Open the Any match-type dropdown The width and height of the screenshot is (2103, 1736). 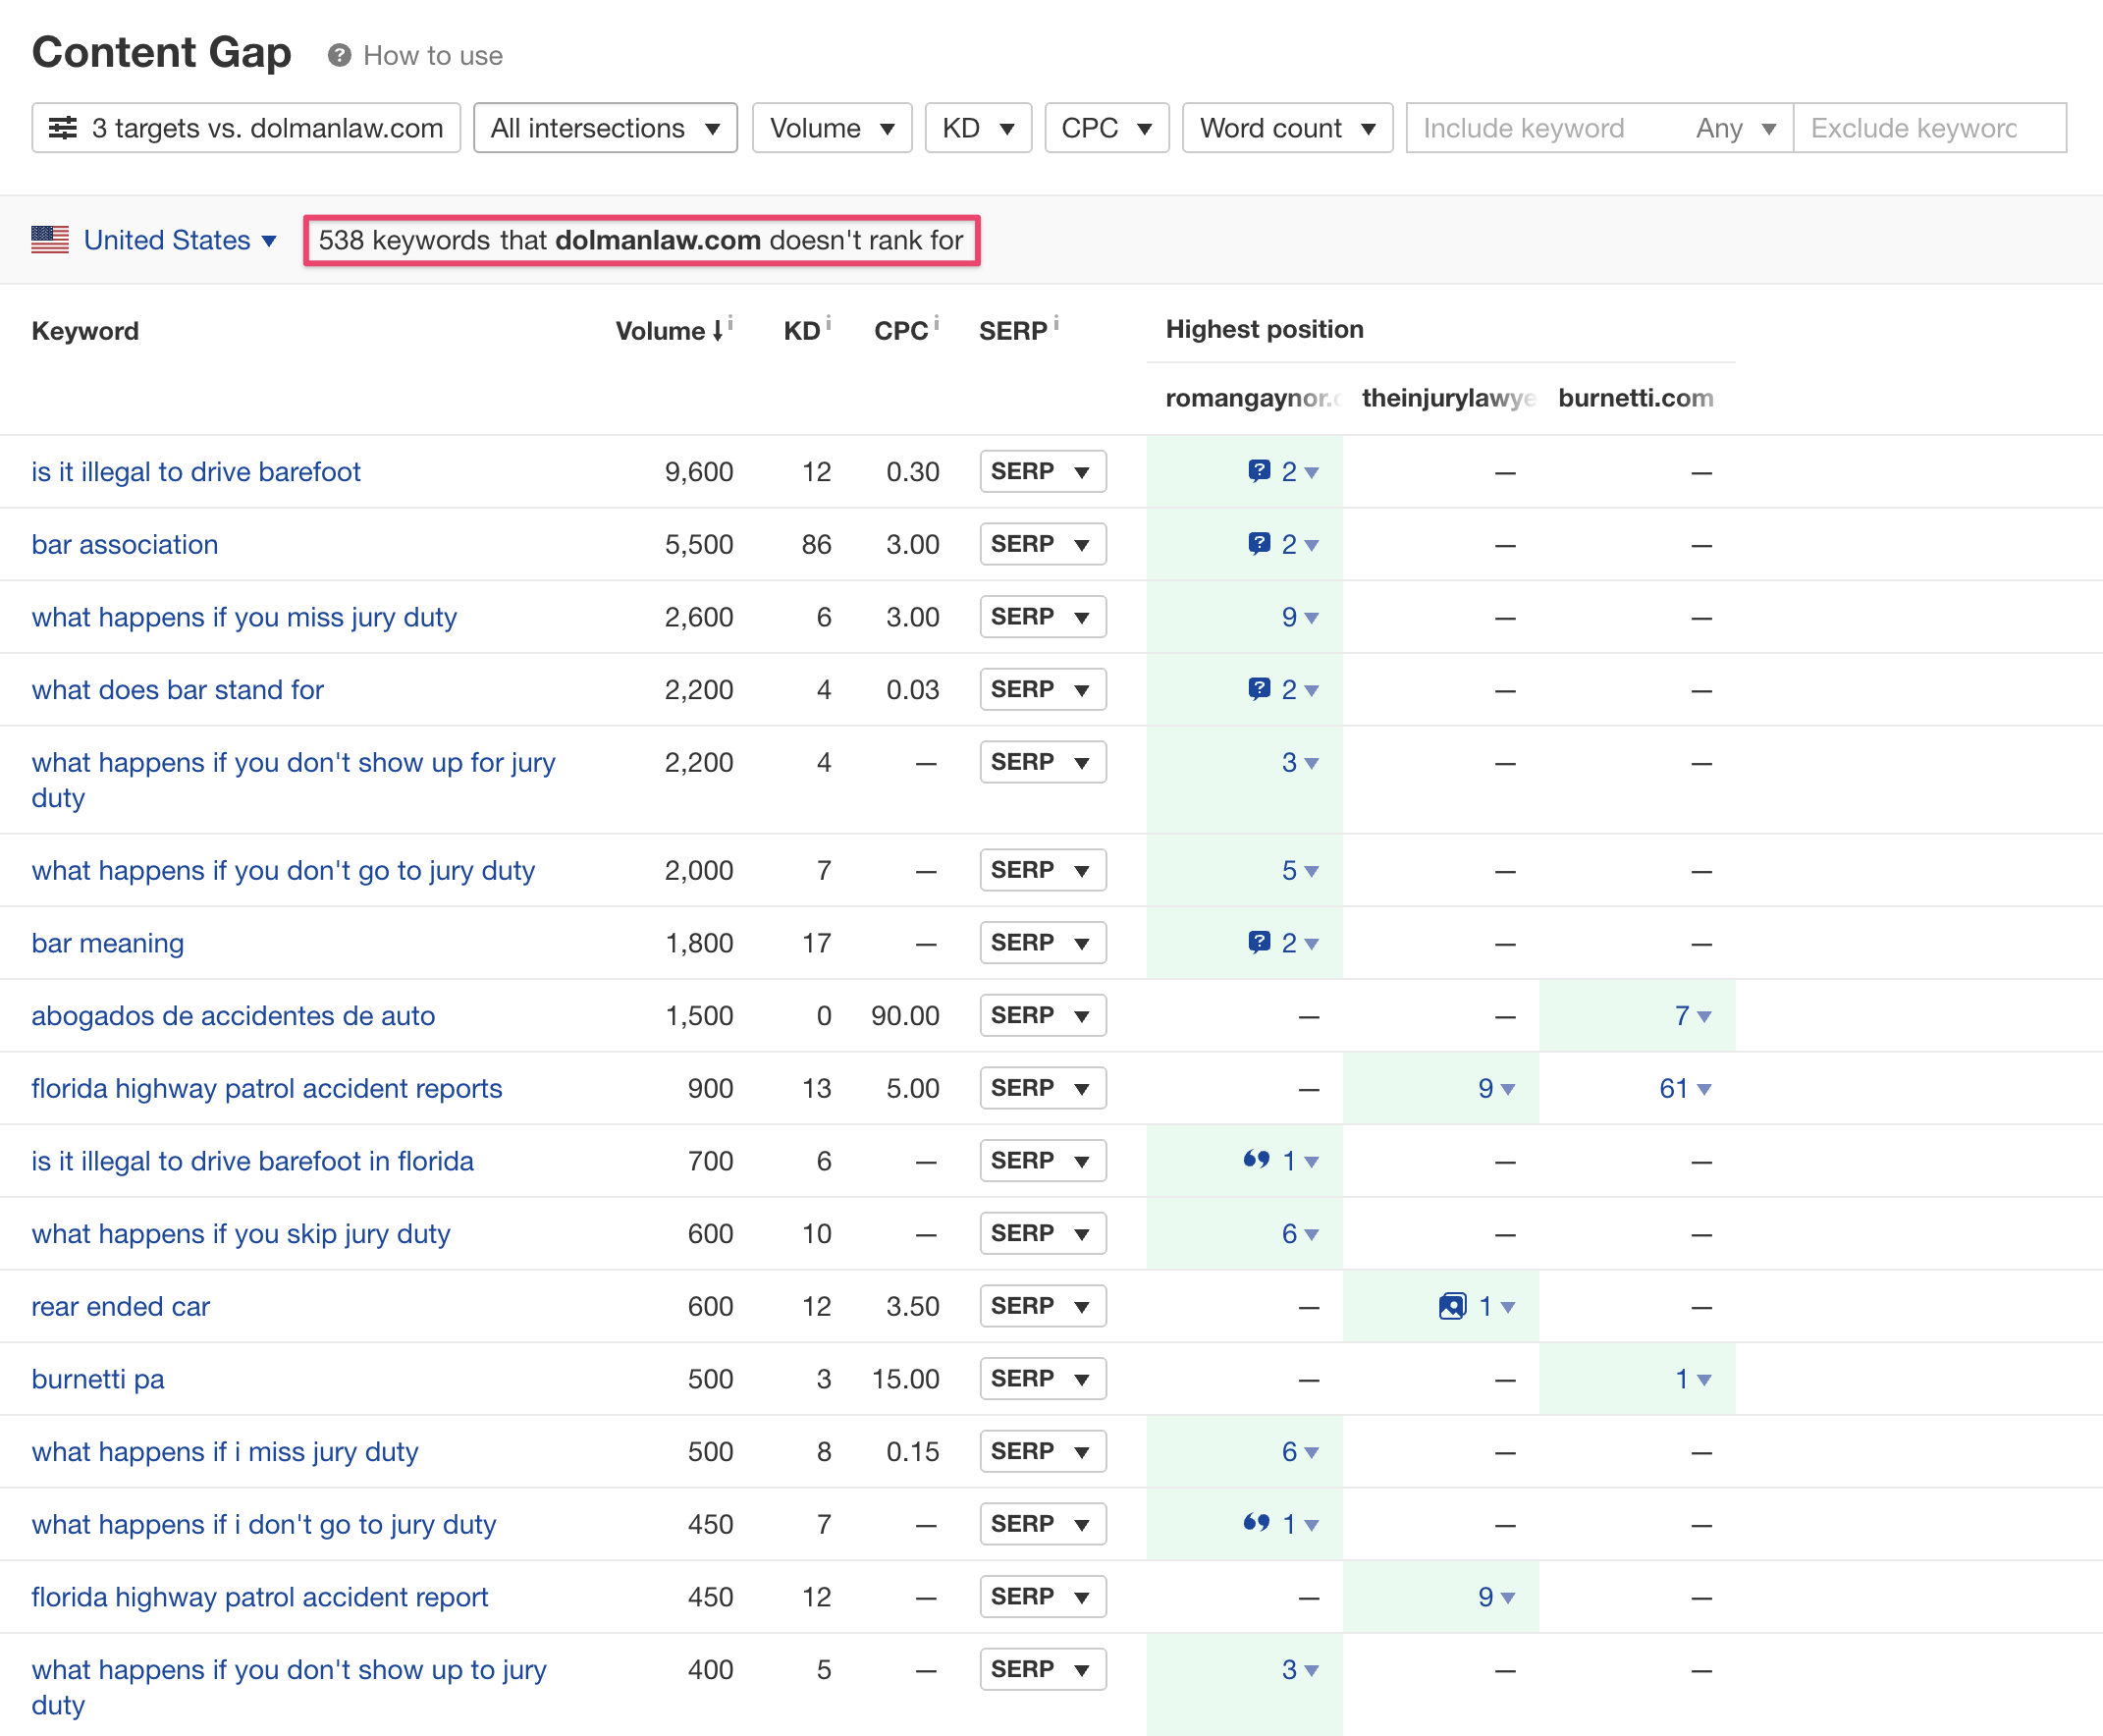click(x=1736, y=128)
